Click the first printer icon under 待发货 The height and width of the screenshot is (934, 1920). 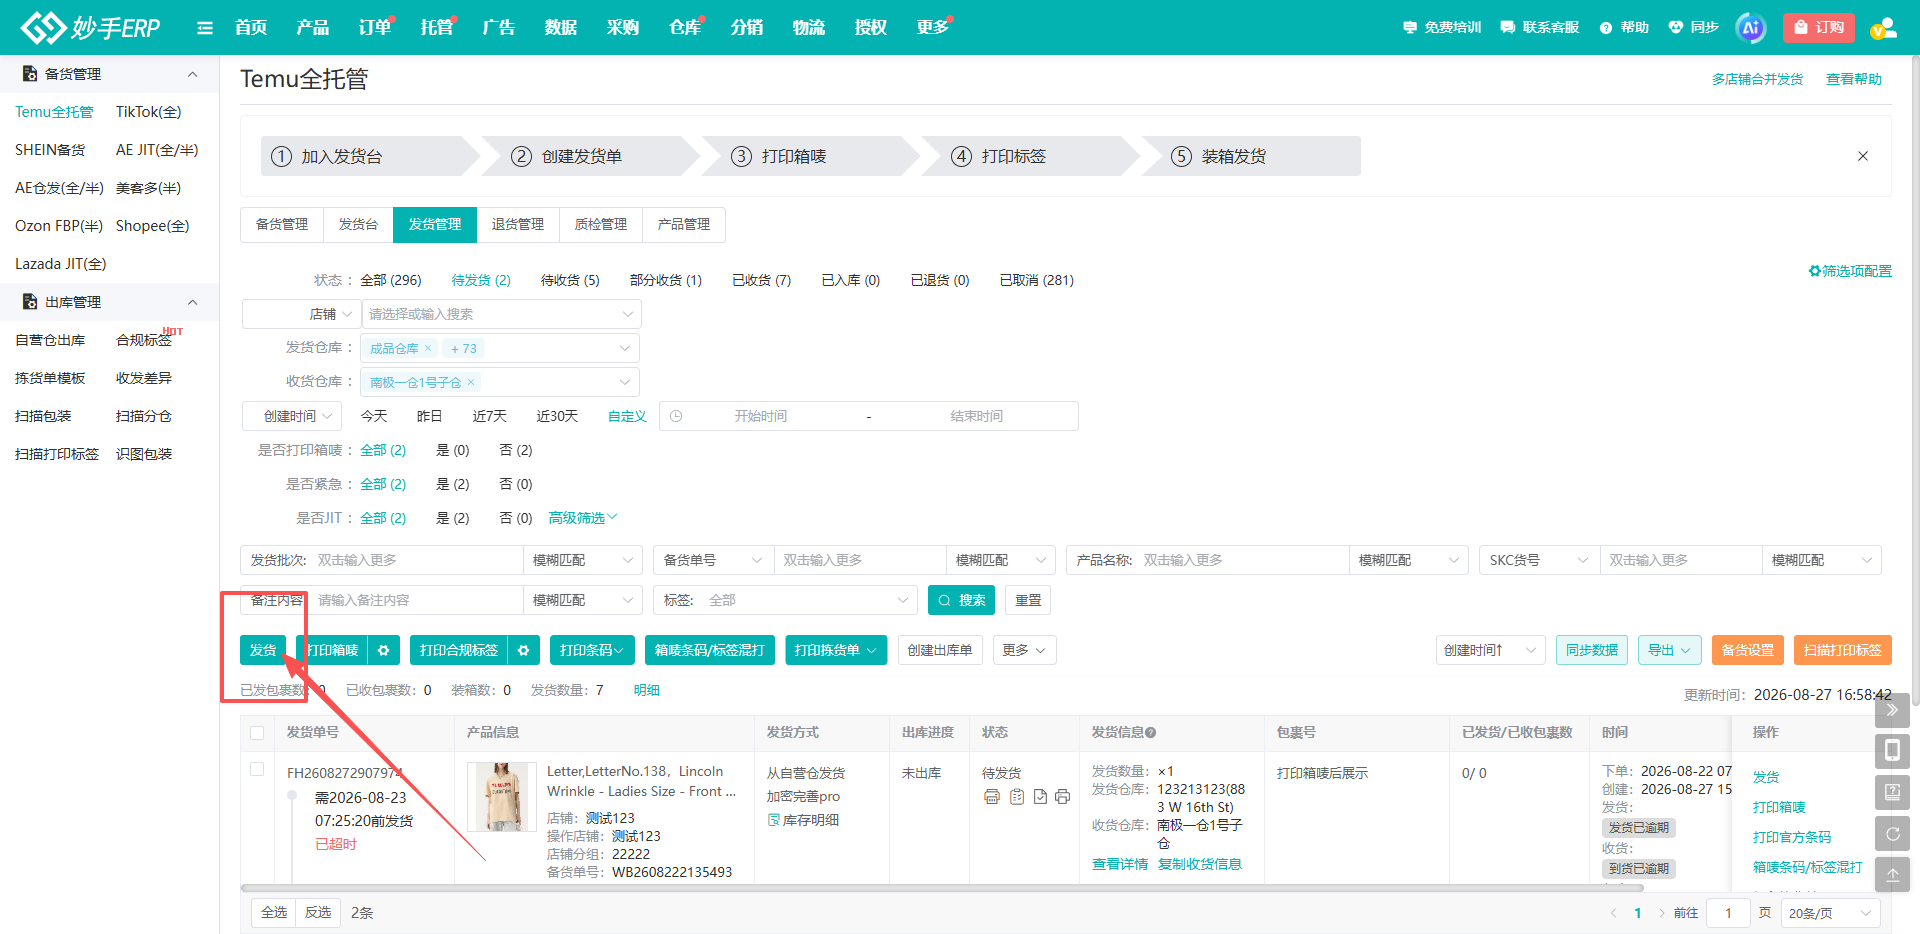tap(992, 797)
